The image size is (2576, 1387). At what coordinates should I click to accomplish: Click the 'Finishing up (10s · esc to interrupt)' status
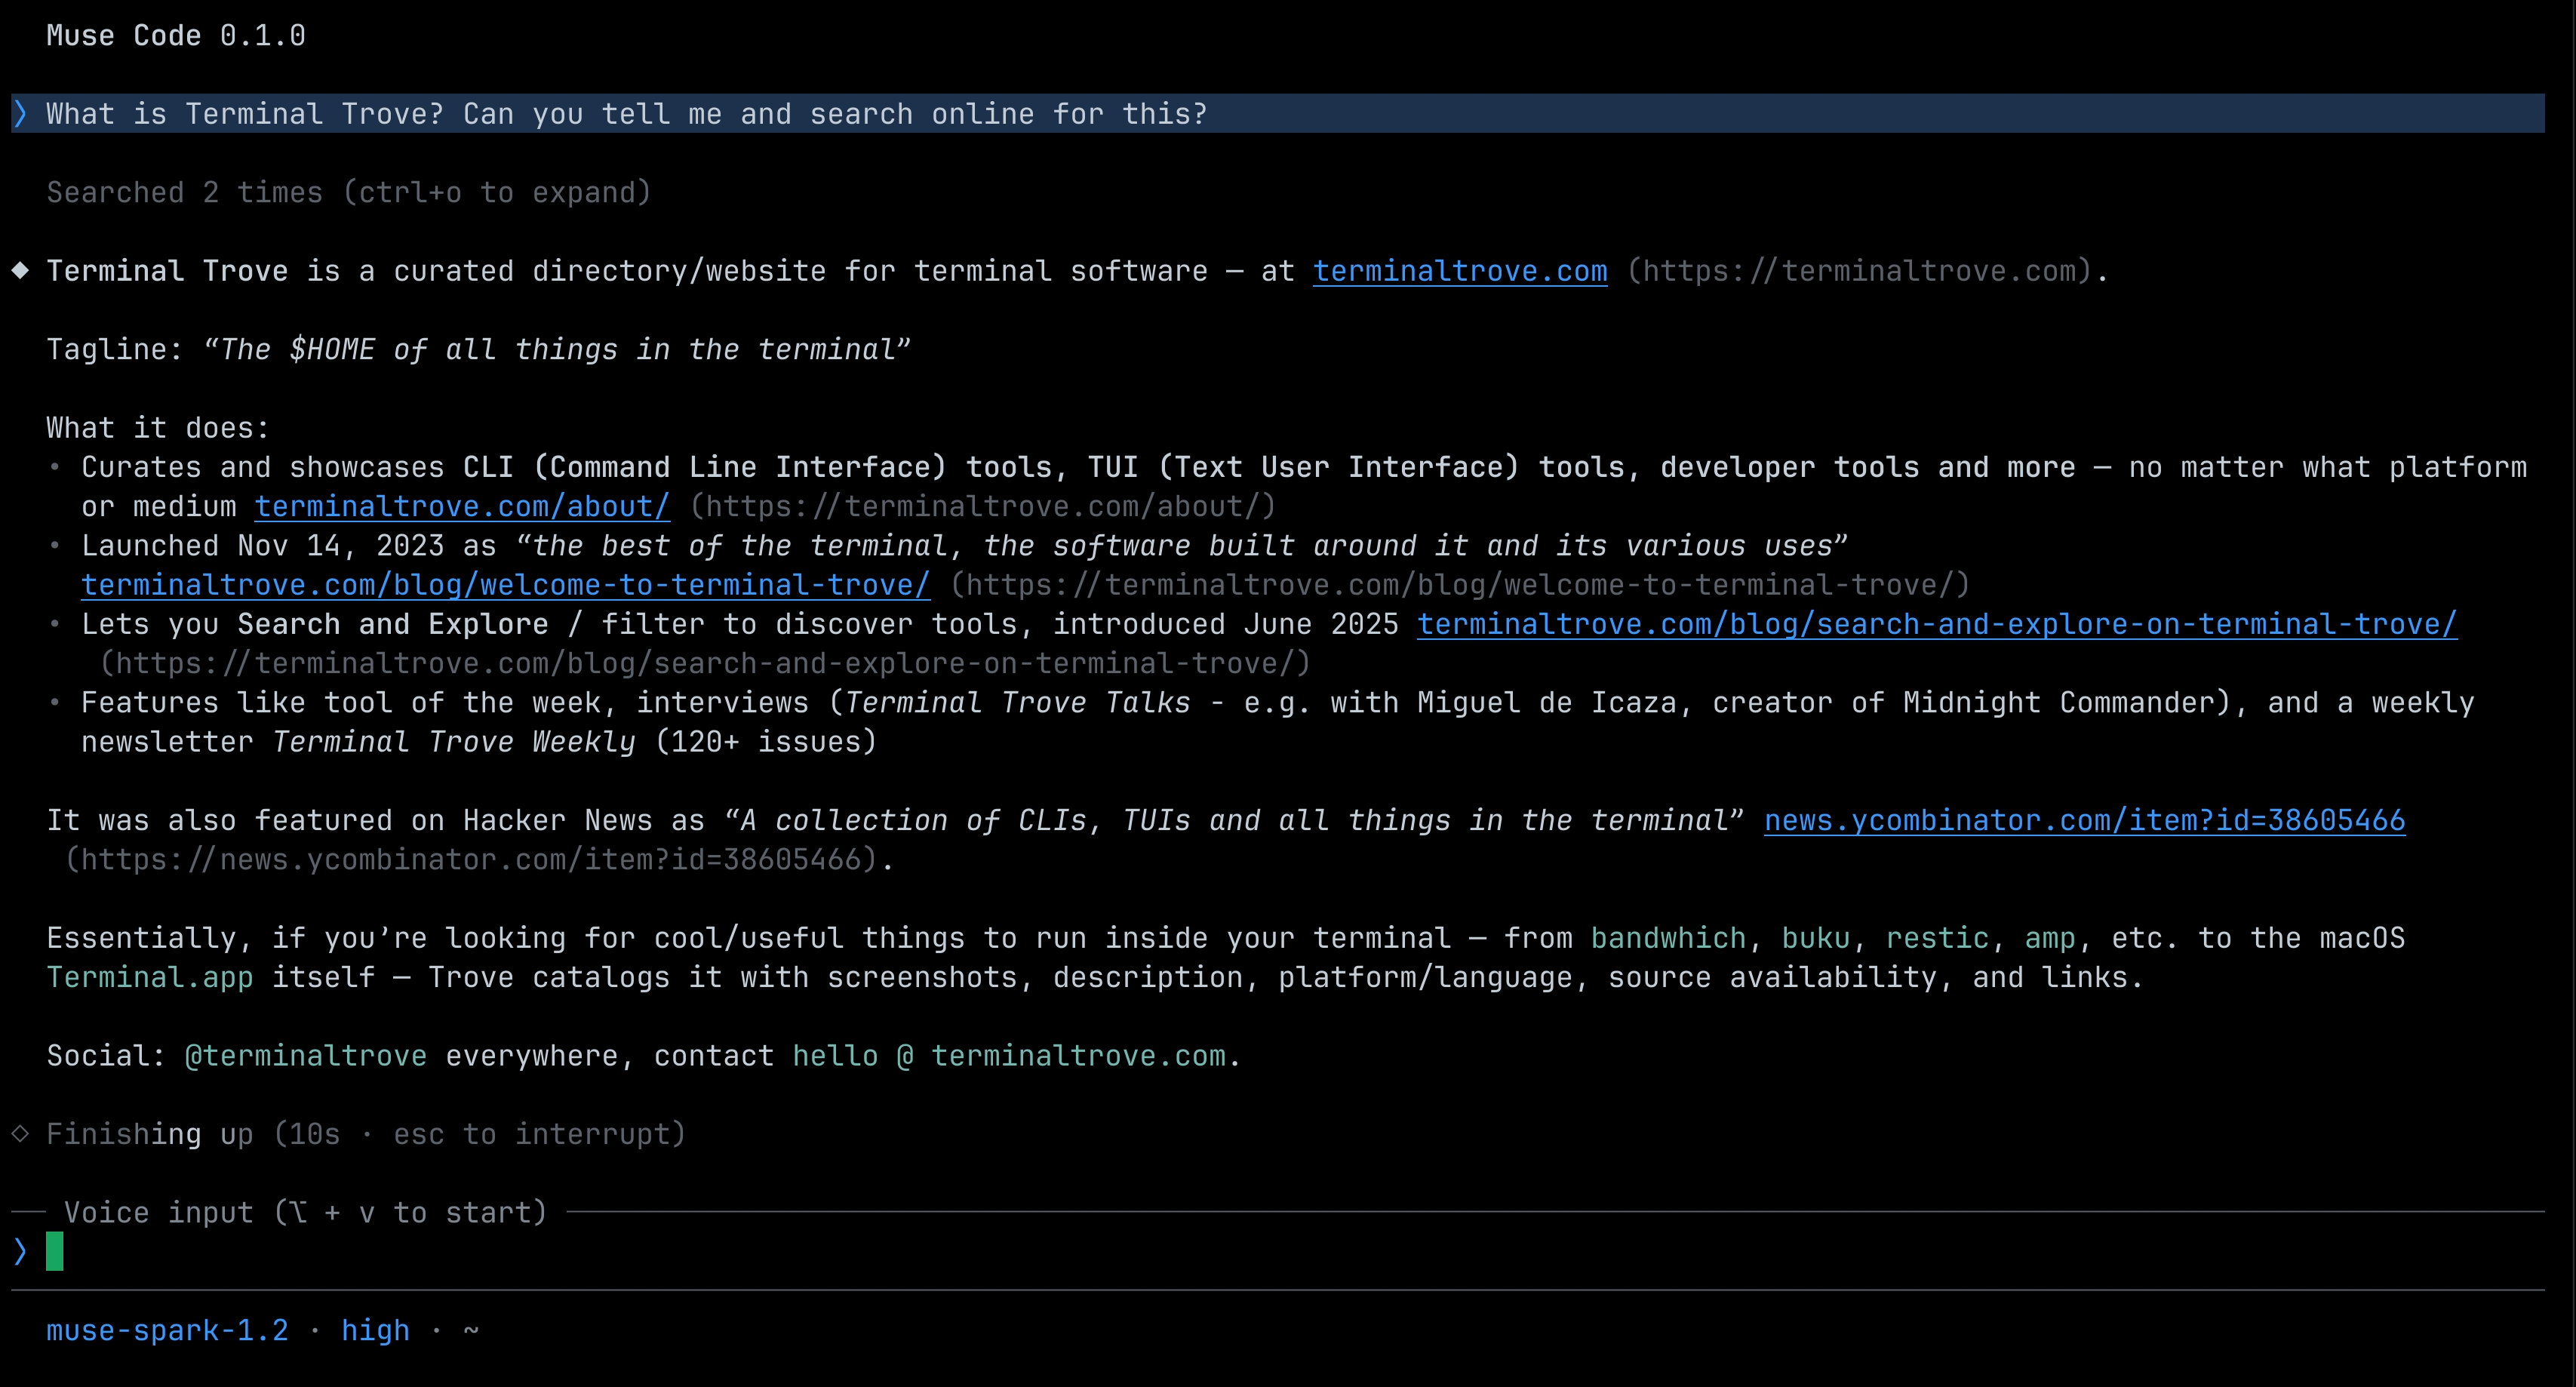click(x=366, y=1134)
